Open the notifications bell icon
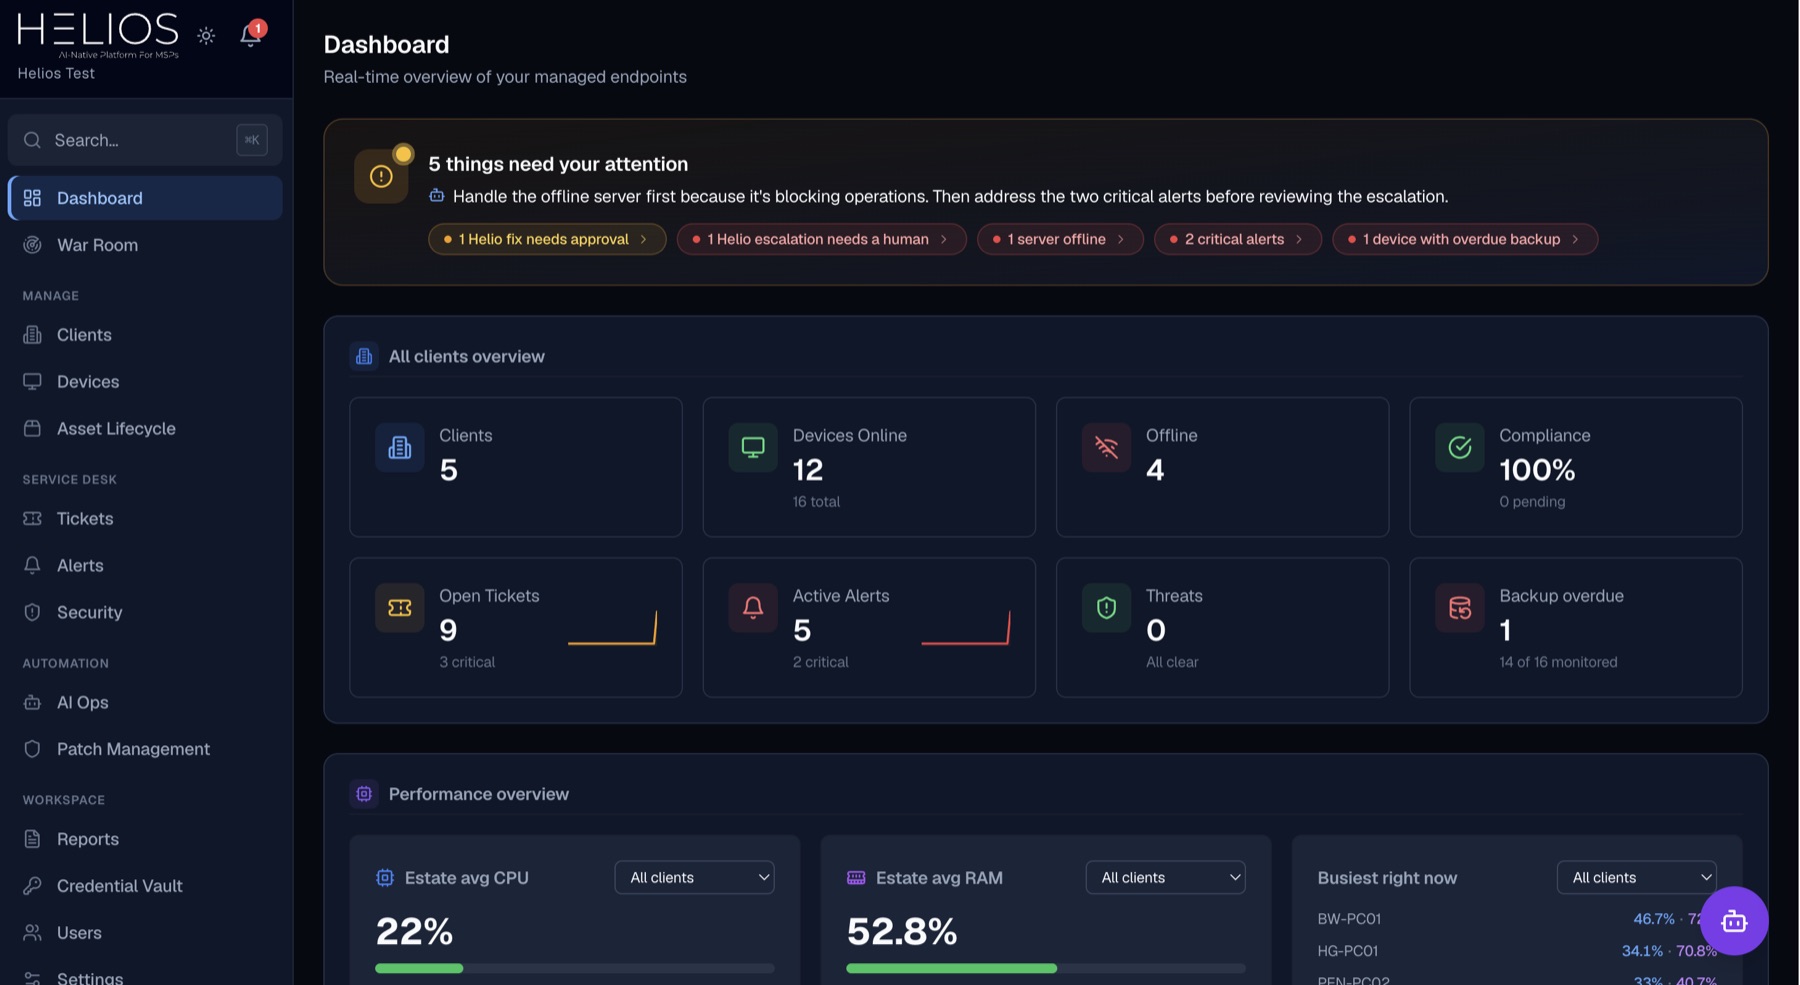 [250, 35]
